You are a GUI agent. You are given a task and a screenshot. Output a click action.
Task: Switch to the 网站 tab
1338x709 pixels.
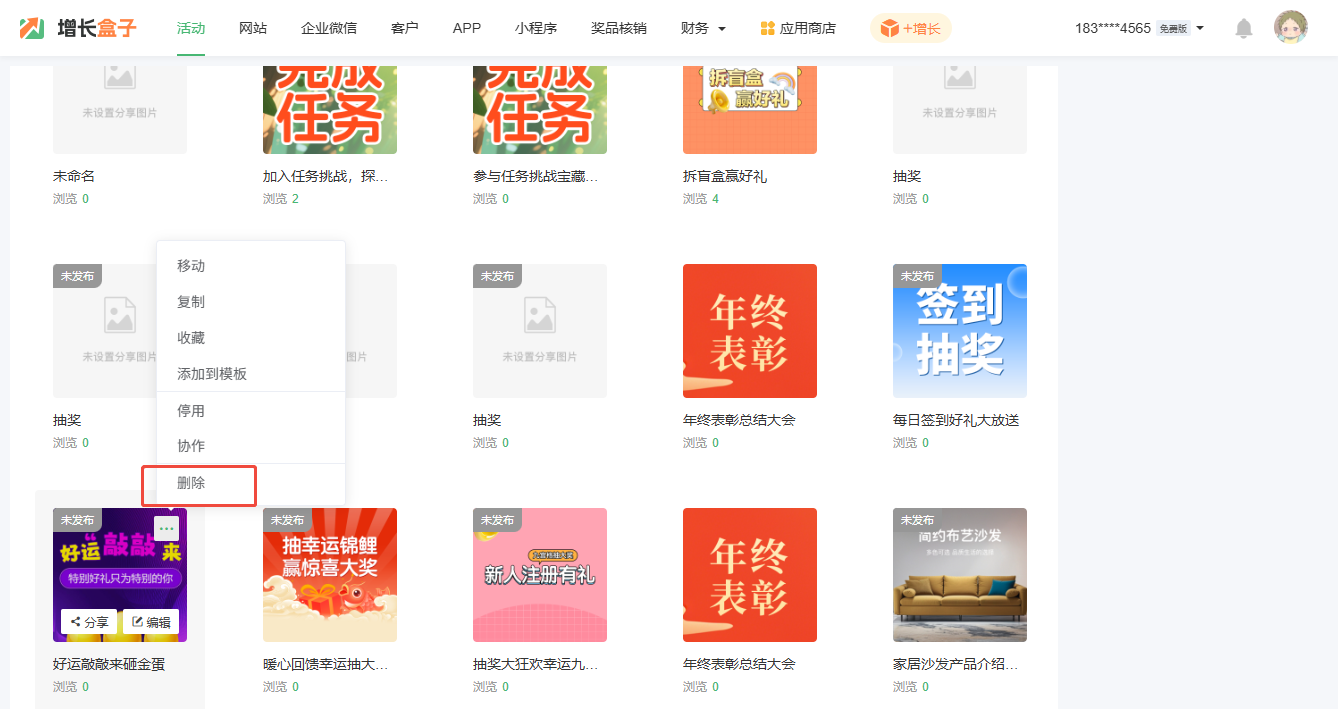point(253,28)
